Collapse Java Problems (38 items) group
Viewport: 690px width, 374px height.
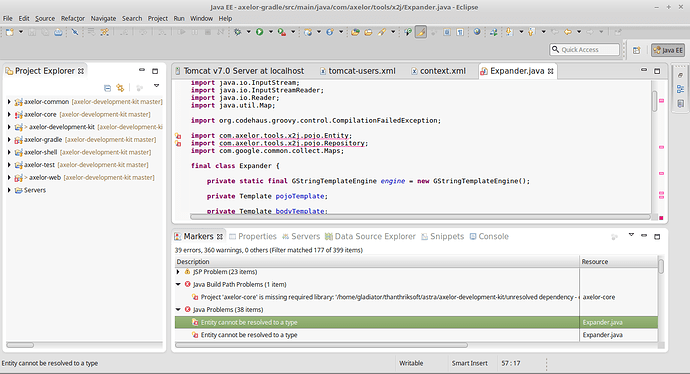coord(178,310)
